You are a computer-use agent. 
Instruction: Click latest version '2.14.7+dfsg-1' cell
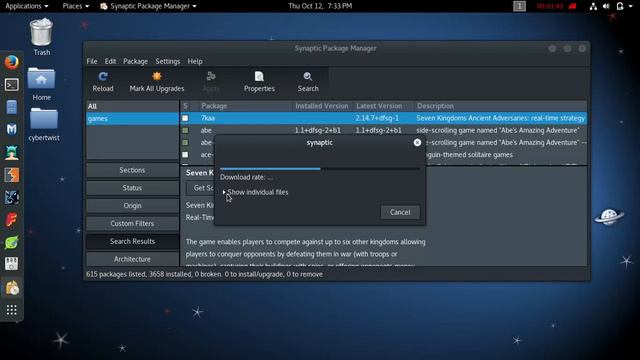pyautogui.click(x=377, y=118)
